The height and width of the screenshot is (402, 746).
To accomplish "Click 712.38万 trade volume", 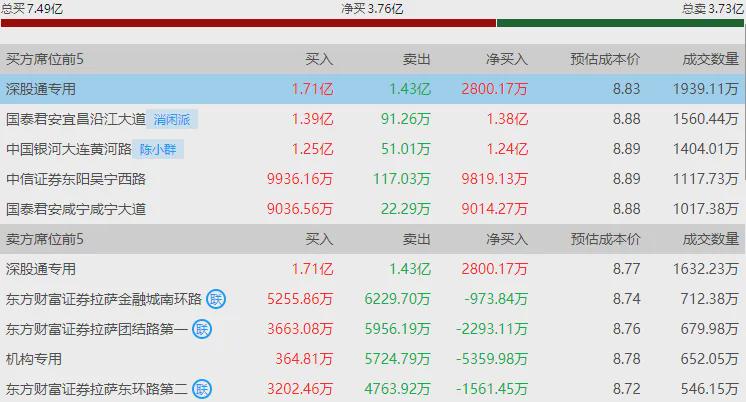I will pyautogui.click(x=710, y=299).
